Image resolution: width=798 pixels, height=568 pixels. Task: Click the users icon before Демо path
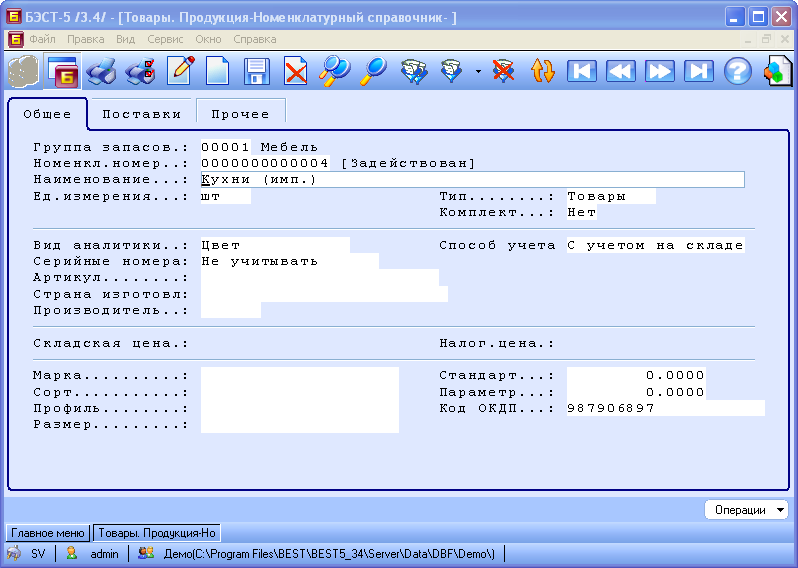[x=146, y=553]
